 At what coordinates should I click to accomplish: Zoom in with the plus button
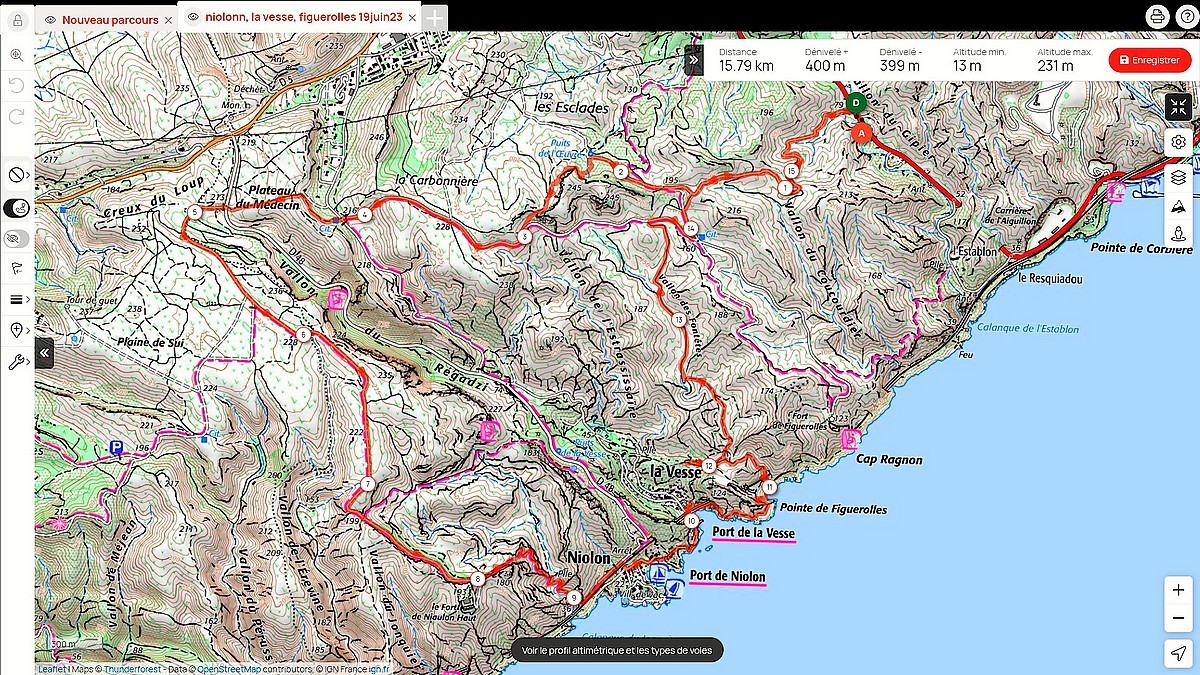tap(1179, 591)
